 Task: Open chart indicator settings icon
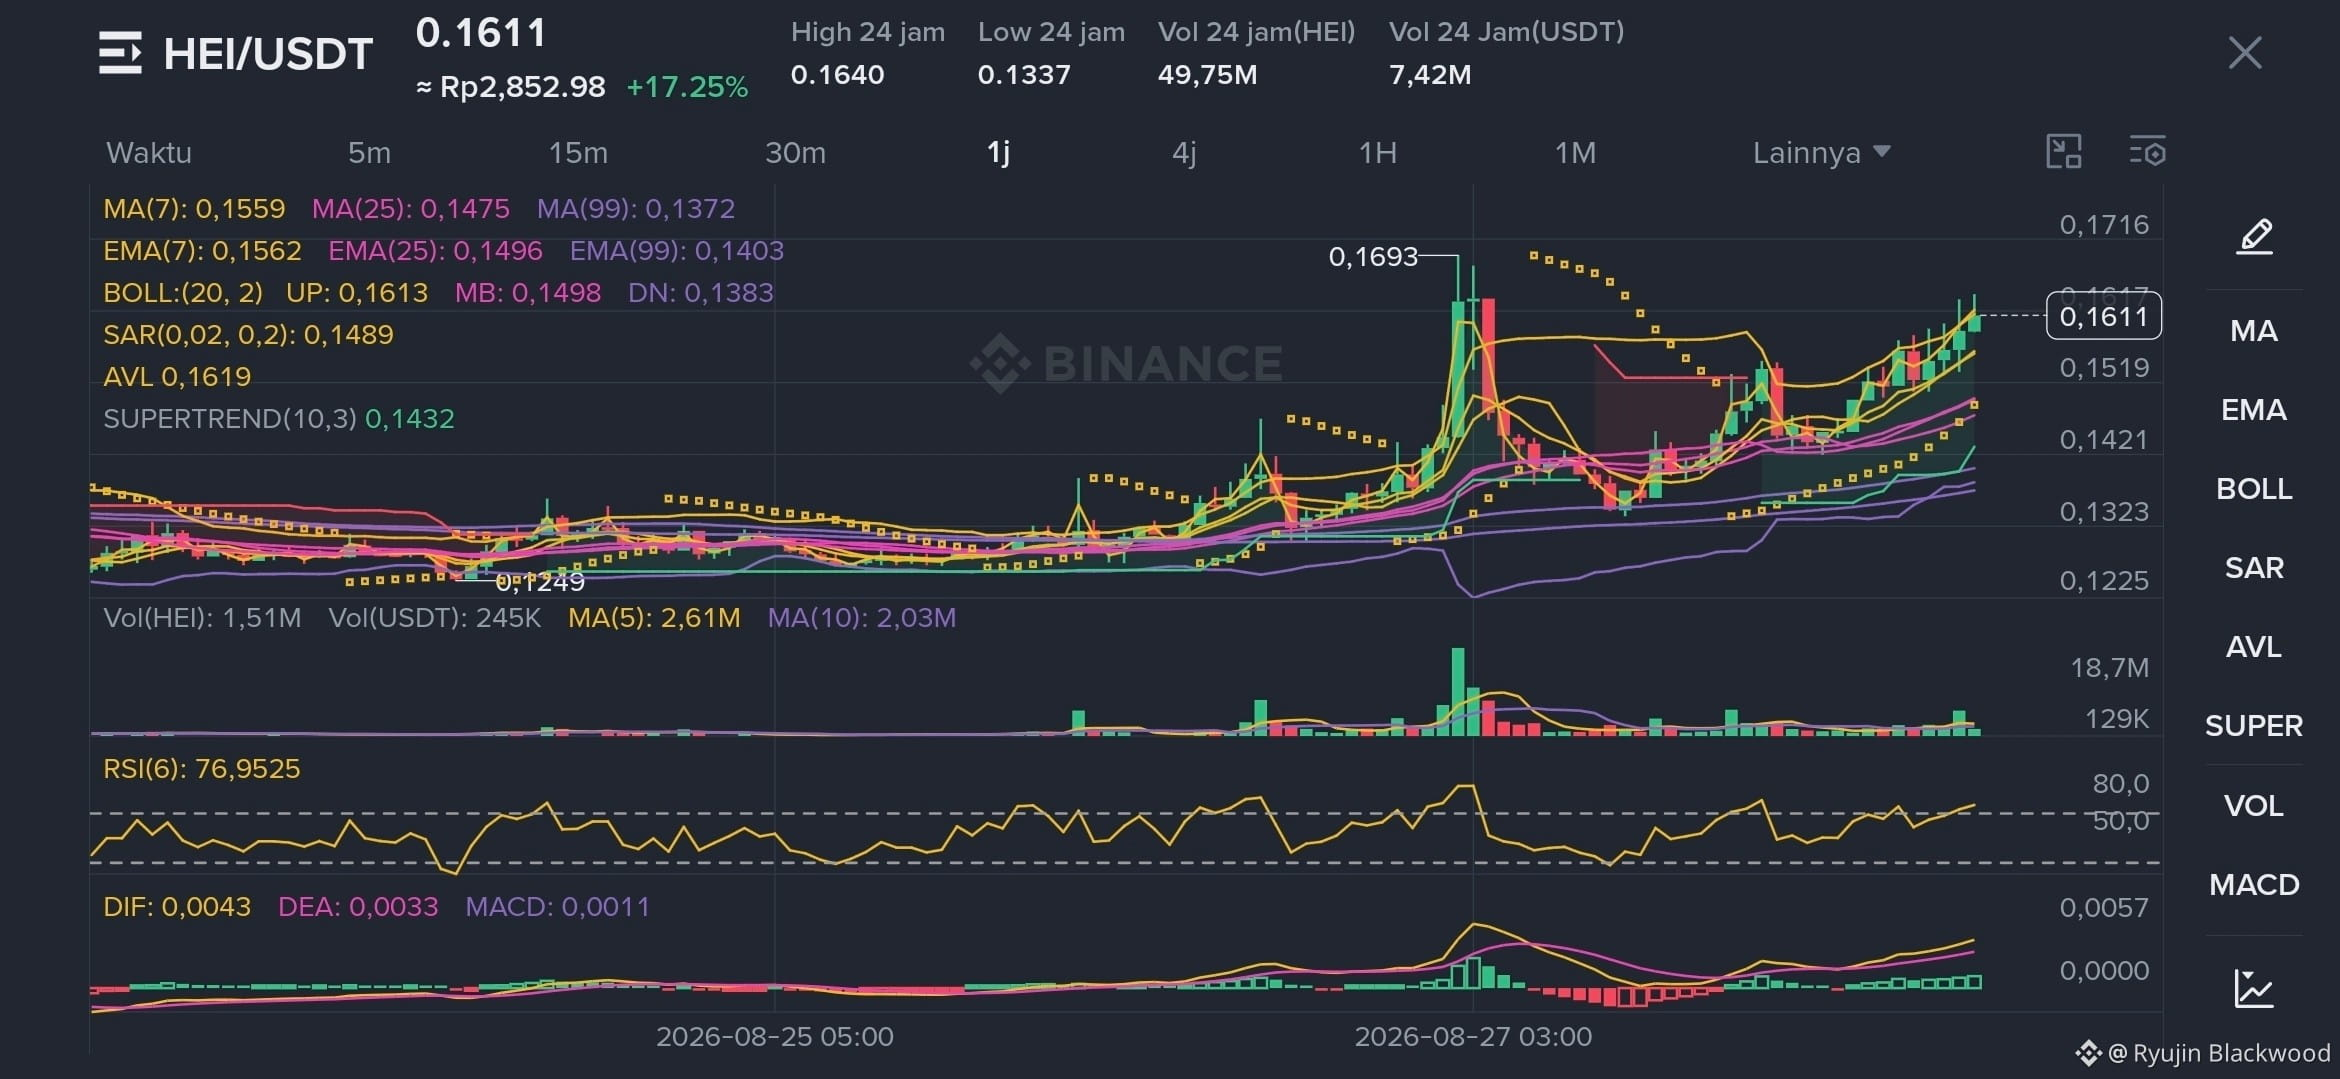tap(2147, 152)
